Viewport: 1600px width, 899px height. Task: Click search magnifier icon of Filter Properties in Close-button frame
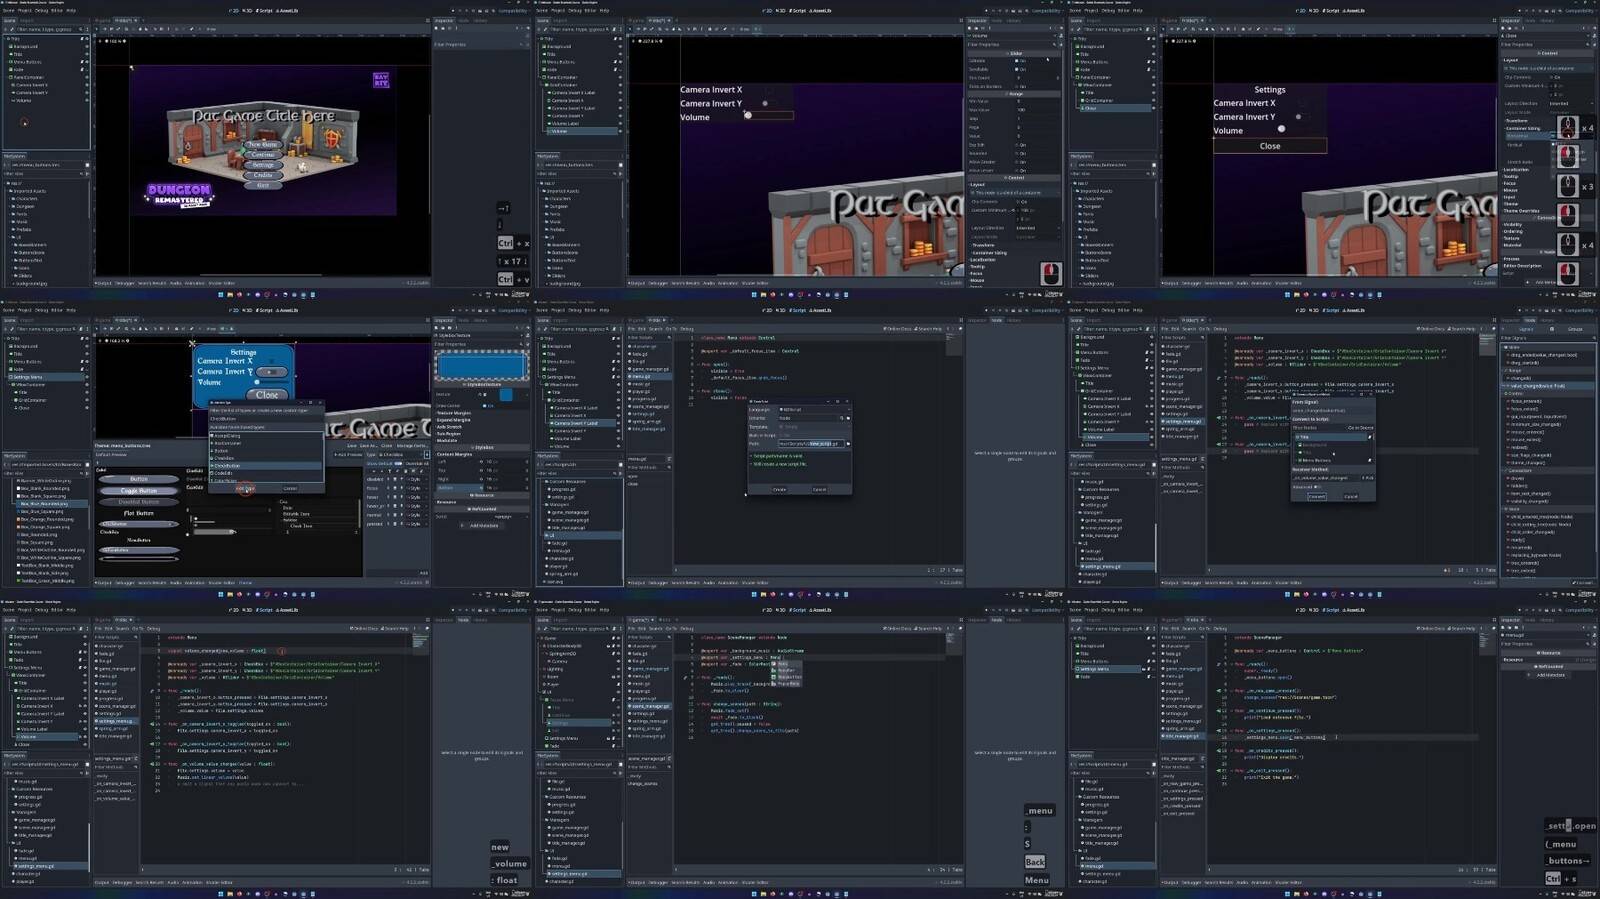1588,45
